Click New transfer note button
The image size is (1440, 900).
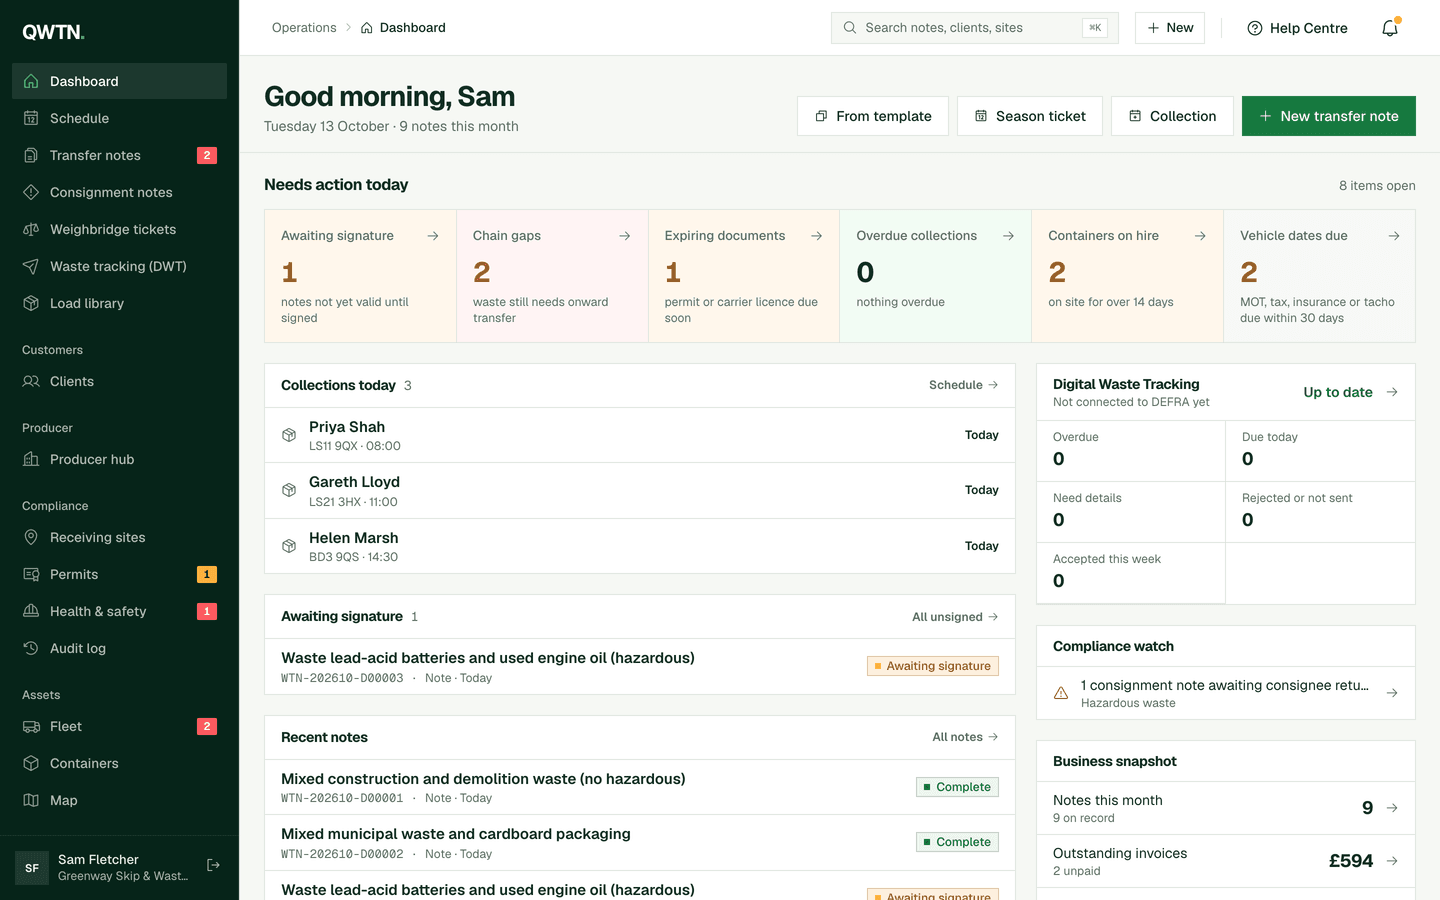click(x=1328, y=116)
